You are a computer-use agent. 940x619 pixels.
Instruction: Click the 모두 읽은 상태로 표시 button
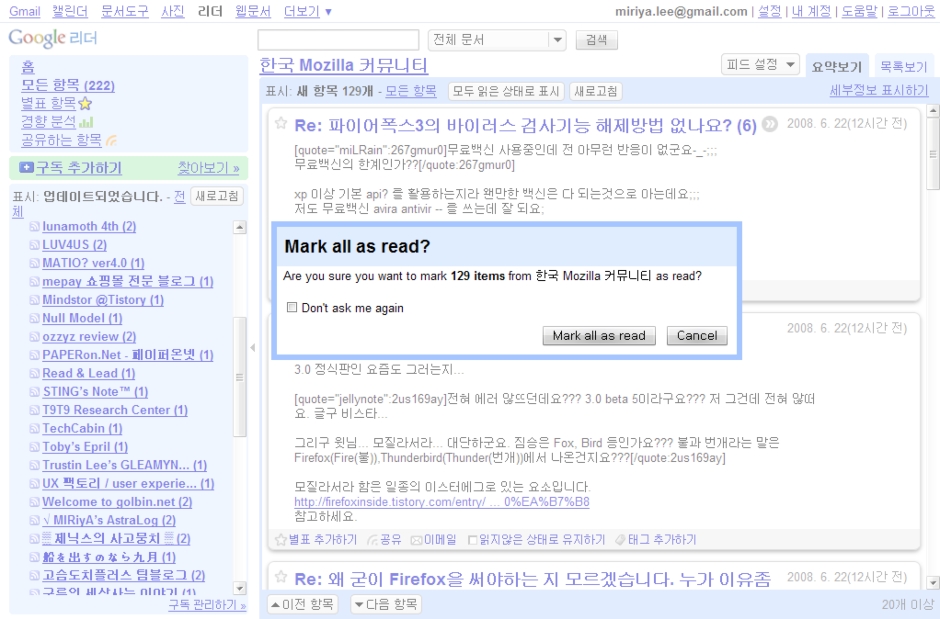pyautogui.click(x=506, y=91)
